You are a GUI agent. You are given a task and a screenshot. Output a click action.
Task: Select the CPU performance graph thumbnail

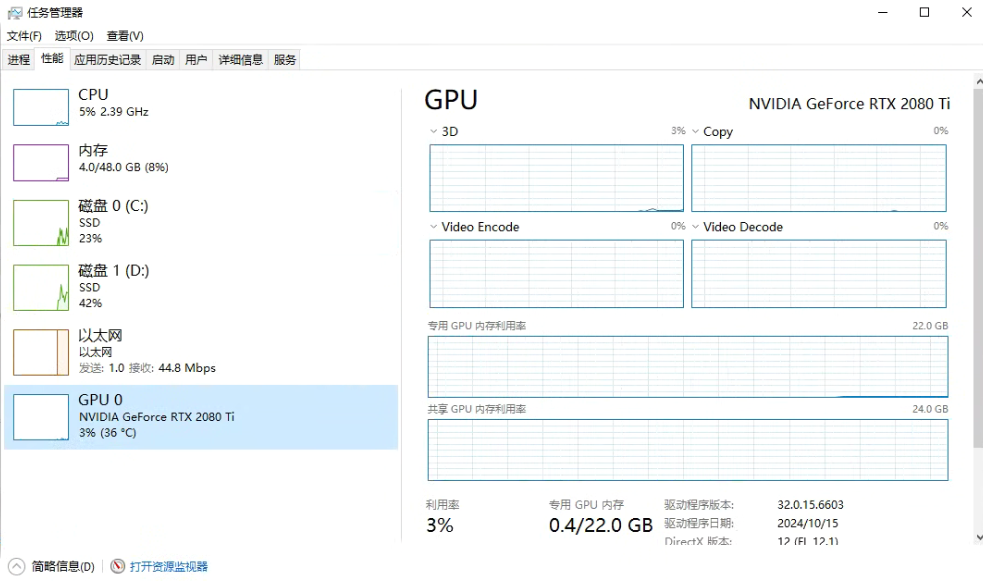[x=41, y=107]
